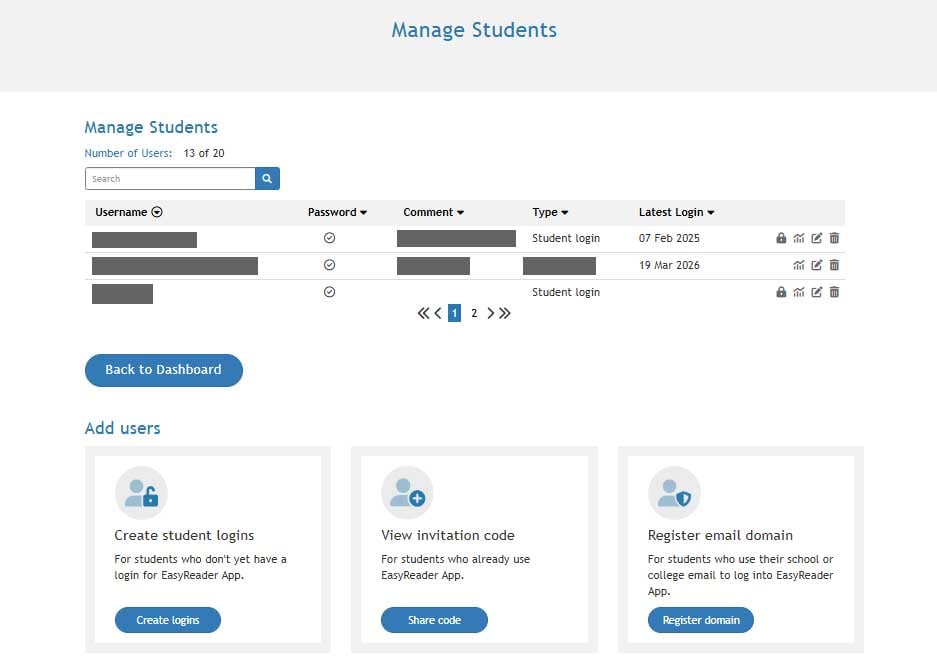Open reading statistics for the first student
The height and width of the screenshot is (660, 937).
tap(799, 238)
